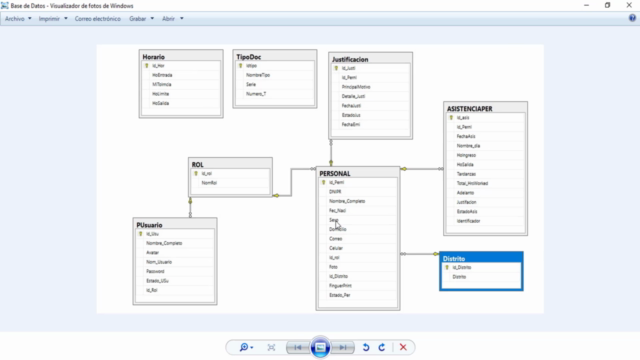Click the key icon in ASISTENCIAPER table
The image size is (640, 360).
pos(451,118)
